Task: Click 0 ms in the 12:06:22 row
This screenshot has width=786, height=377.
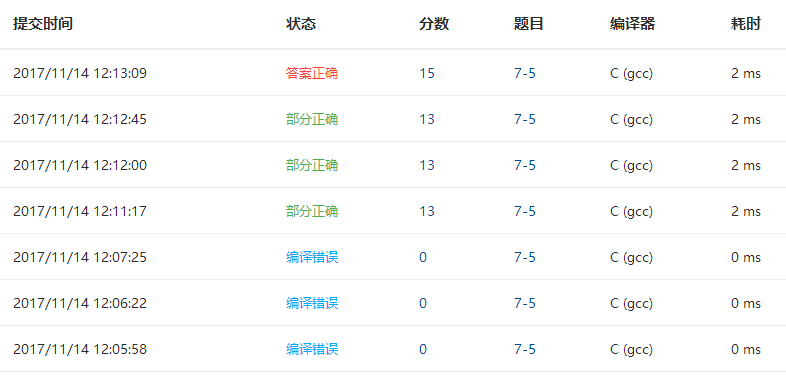Action: pyautogui.click(x=746, y=303)
